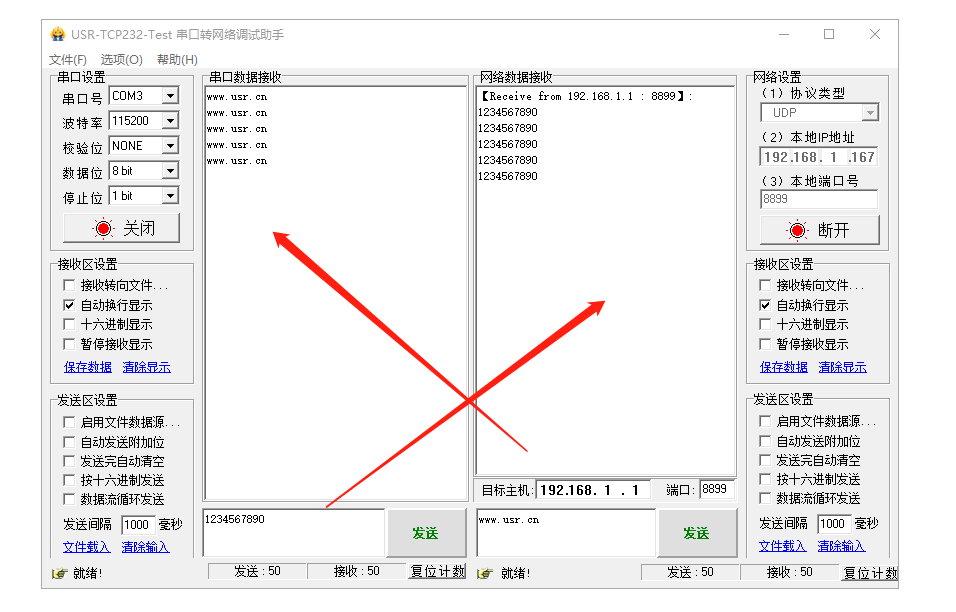956x612 pixels.
Task: Click the network send text box
Action: click(x=565, y=532)
